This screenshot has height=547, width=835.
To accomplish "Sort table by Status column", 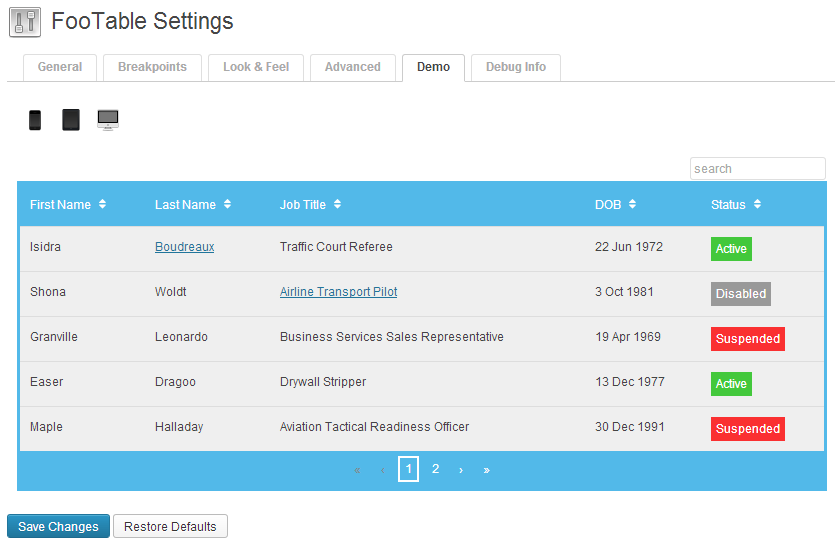I will [736, 205].
